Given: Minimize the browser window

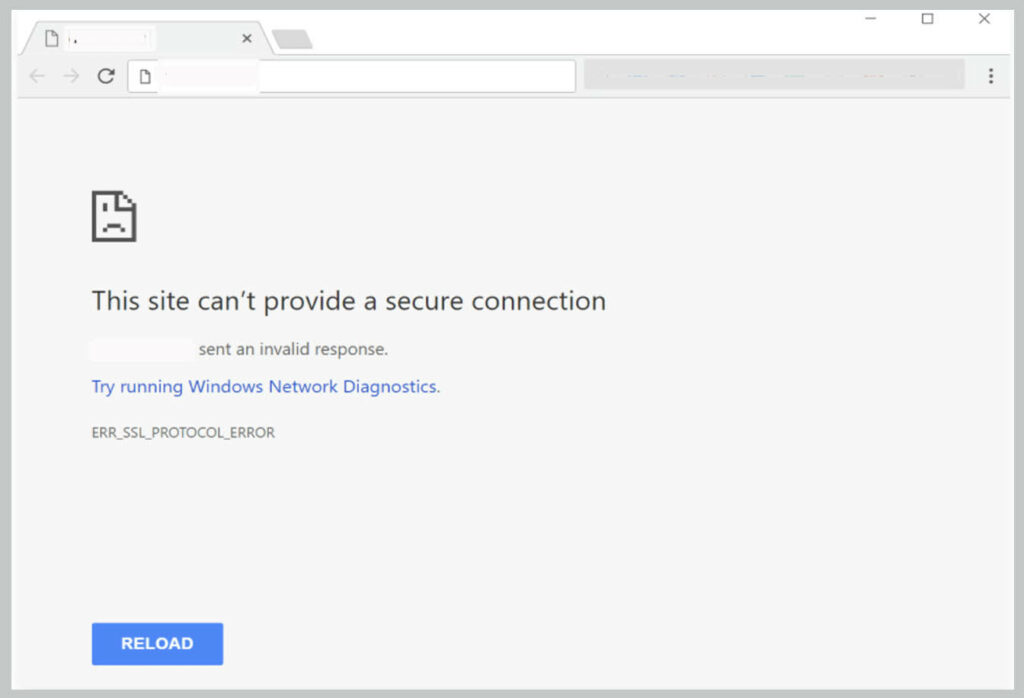Looking at the screenshot, I should [x=872, y=18].
